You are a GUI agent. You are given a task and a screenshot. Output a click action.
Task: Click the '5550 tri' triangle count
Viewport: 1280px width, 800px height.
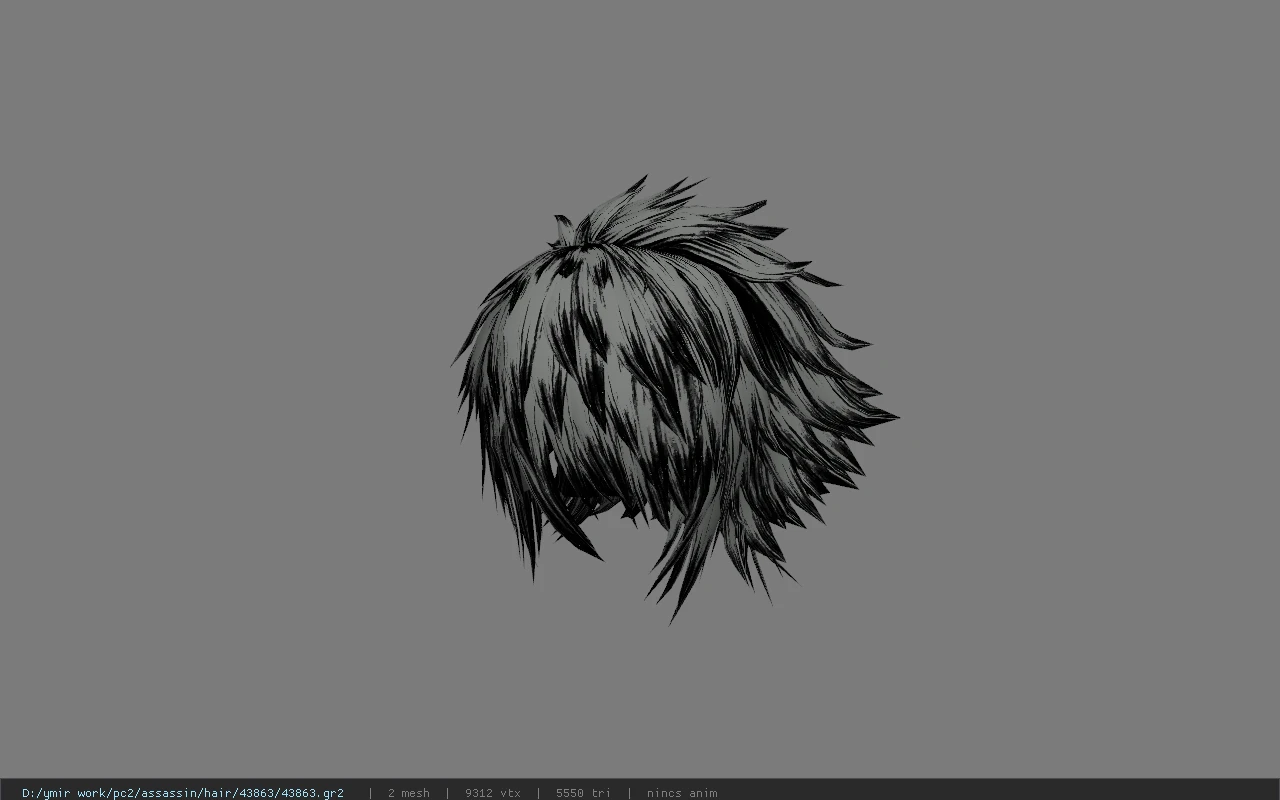[x=583, y=793]
